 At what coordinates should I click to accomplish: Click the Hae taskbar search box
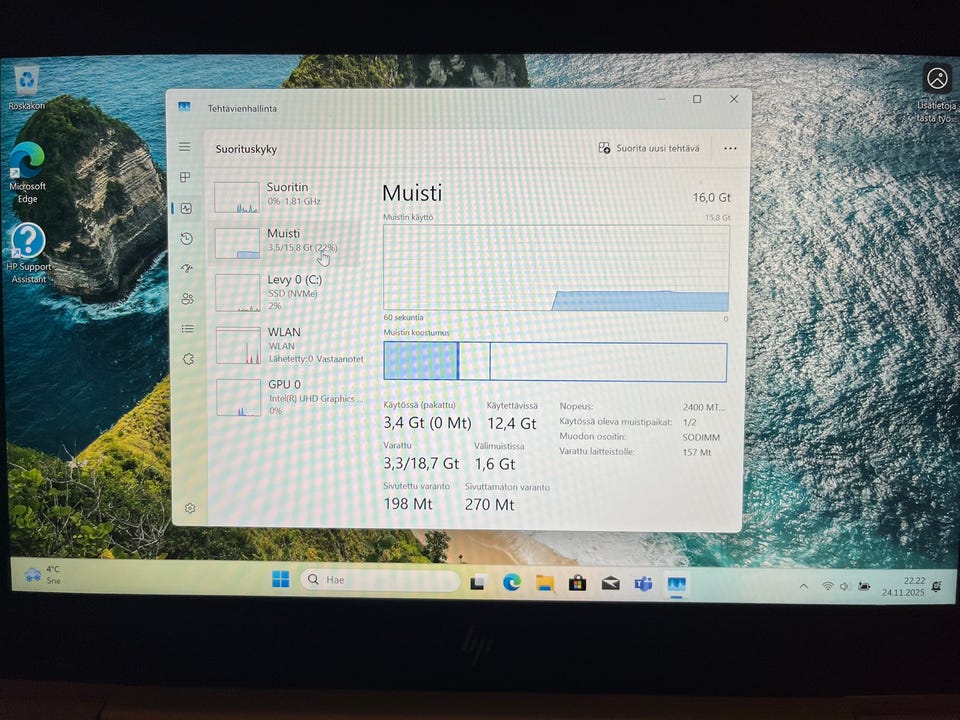point(380,580)
